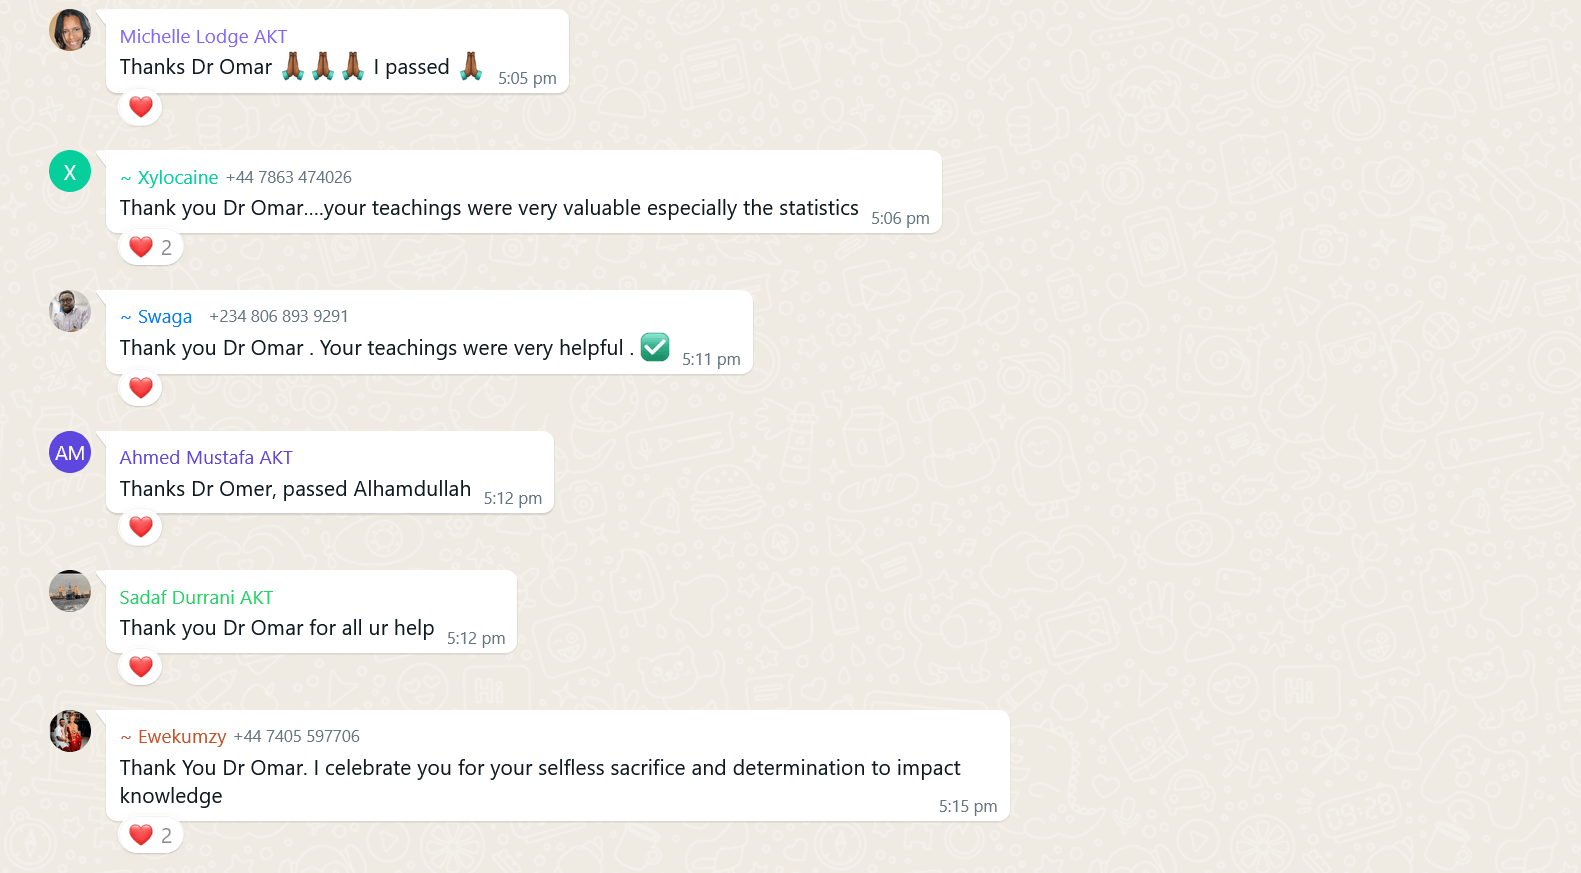
Task: Click heart reaction under Michelle Lodge's message
Action: click(140, 107)
